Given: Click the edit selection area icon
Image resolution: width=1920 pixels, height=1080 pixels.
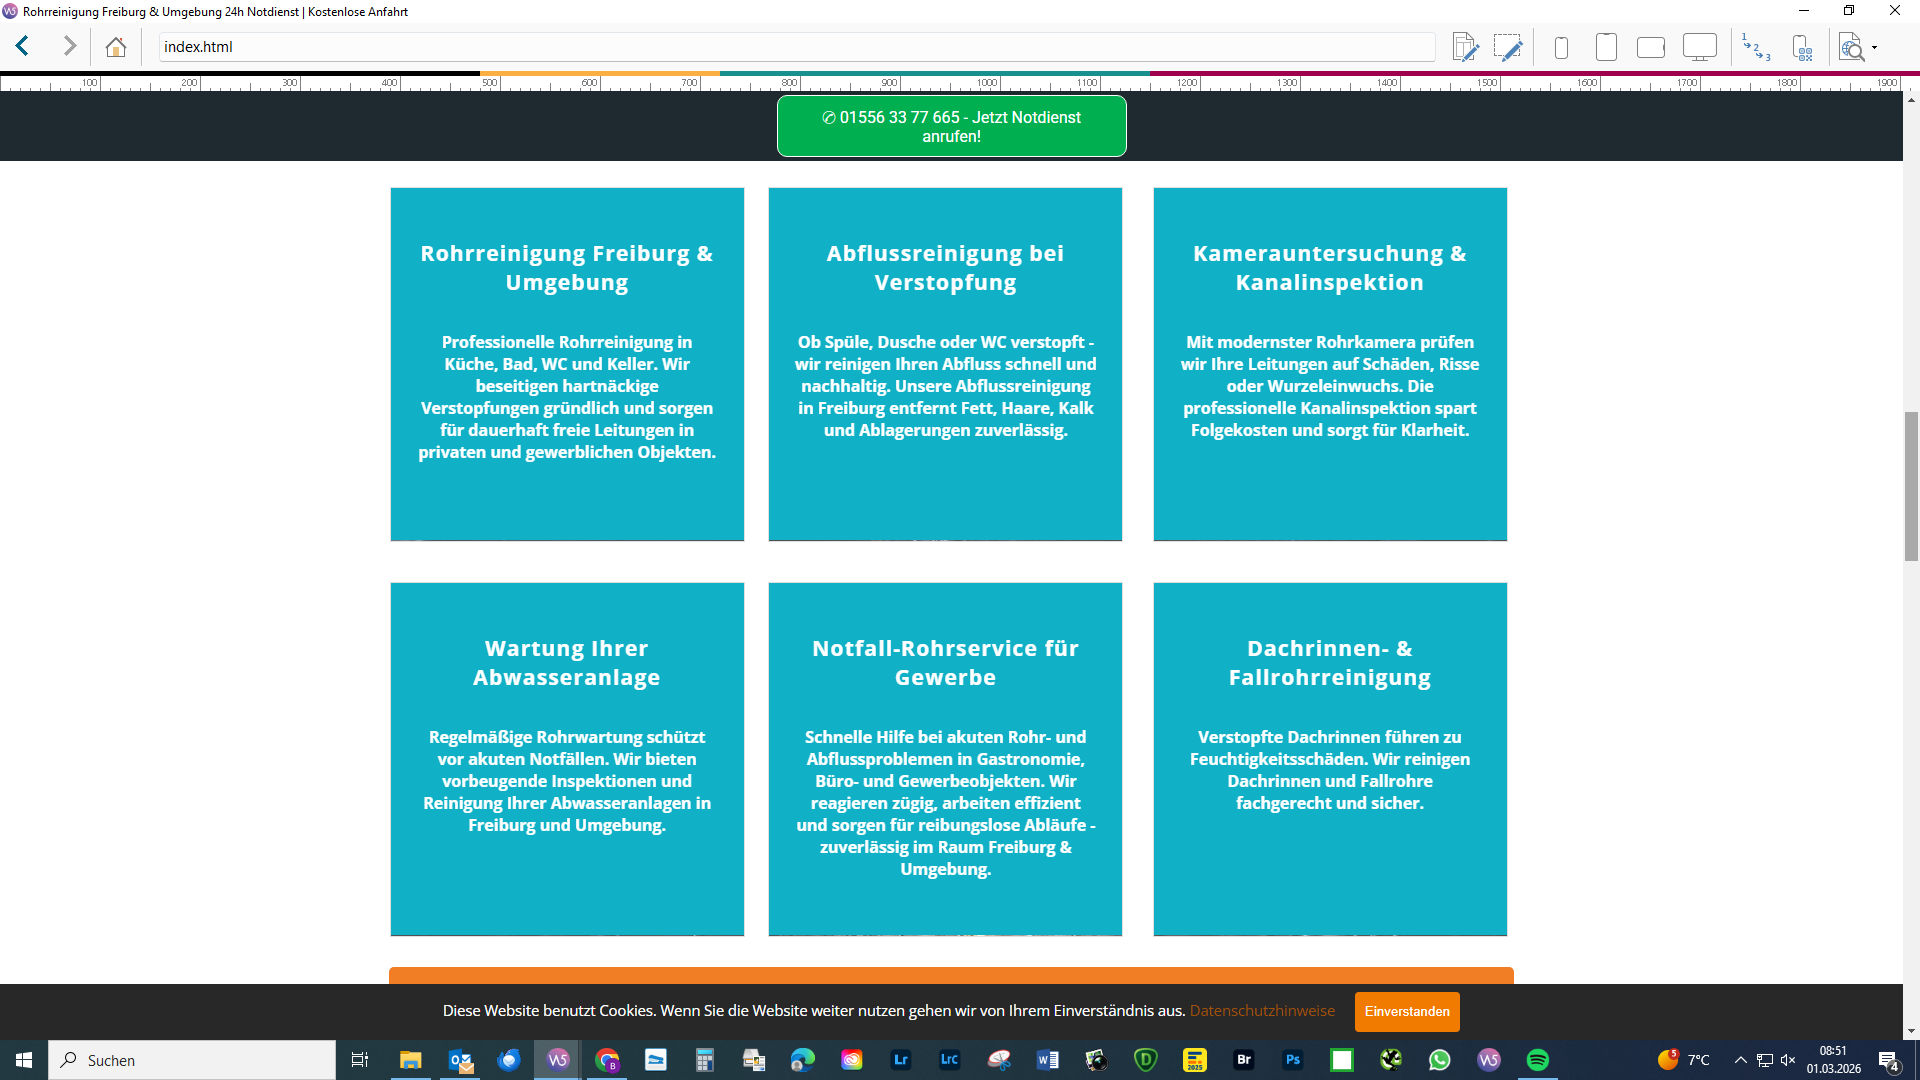Looking at the screenshot, I should coord(1507,47).
